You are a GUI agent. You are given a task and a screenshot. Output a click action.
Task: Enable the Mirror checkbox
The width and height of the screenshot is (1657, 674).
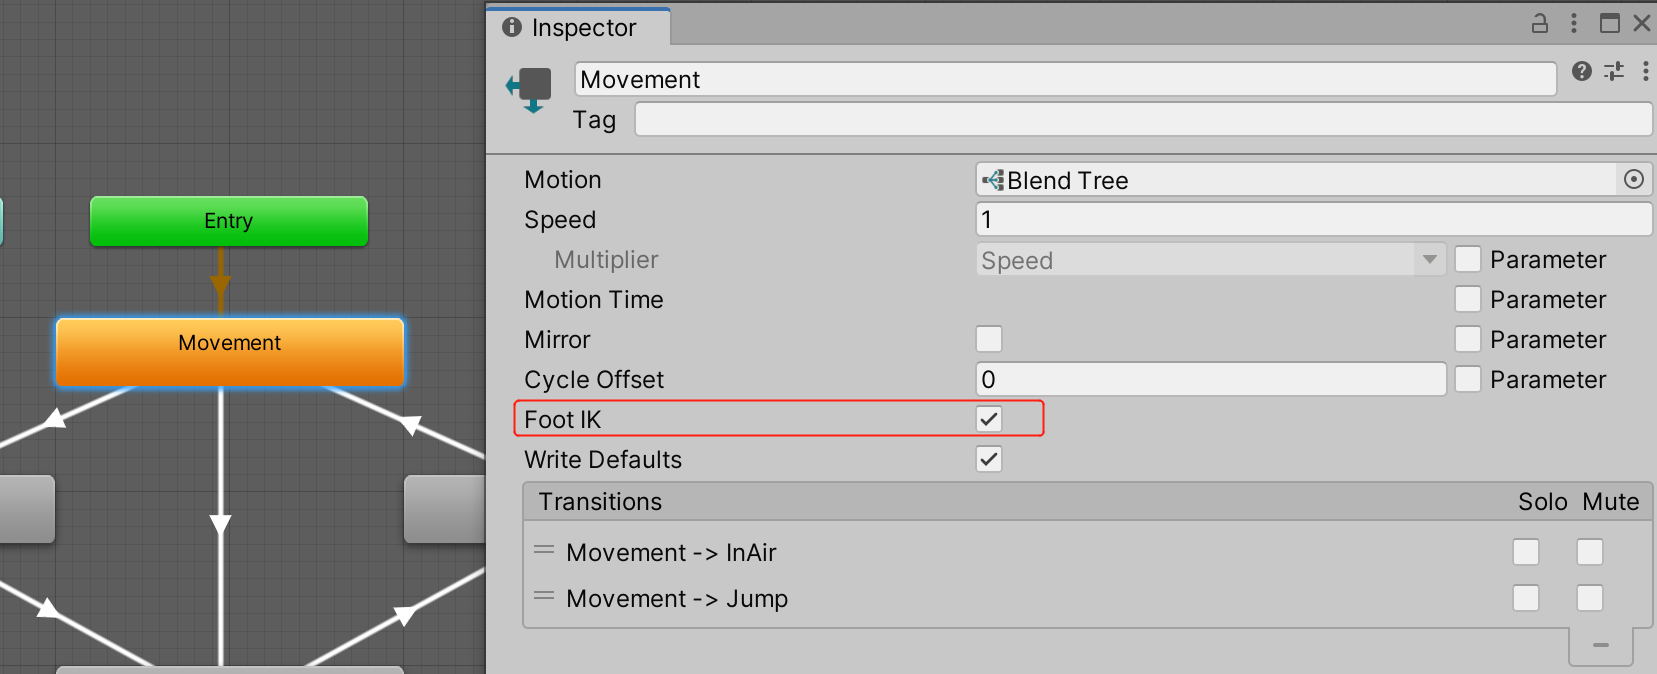click(988, 339)
